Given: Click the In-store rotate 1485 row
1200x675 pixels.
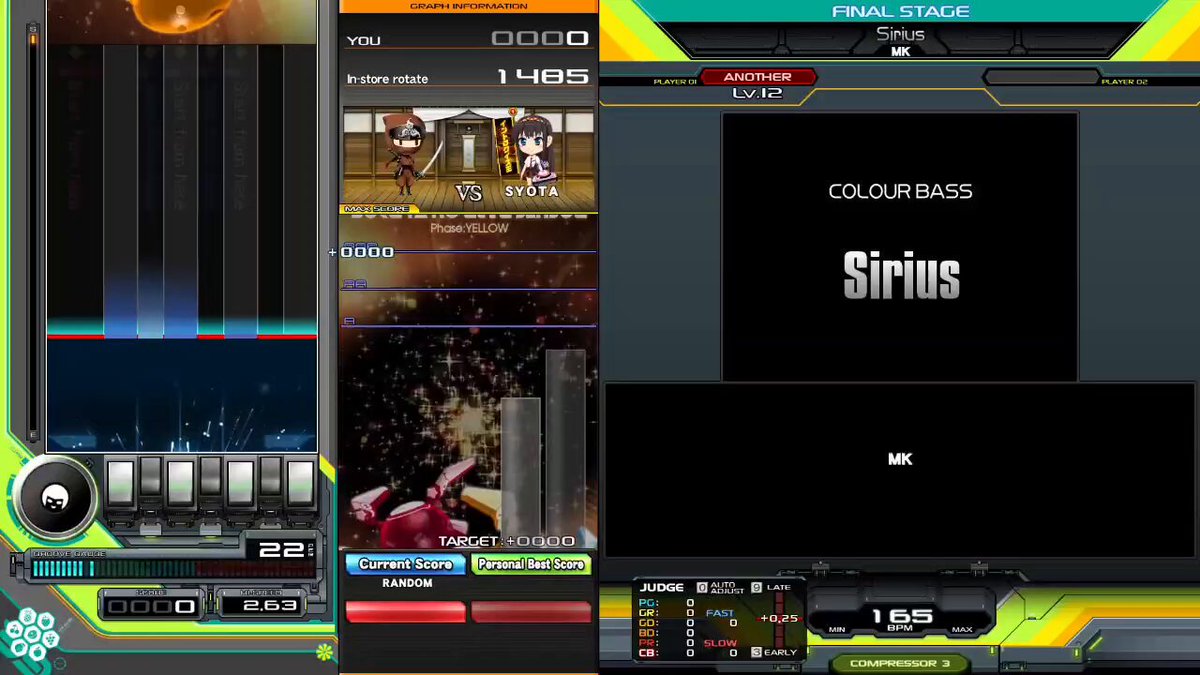Looking at the screenshot, I should [x=468, y=77].
